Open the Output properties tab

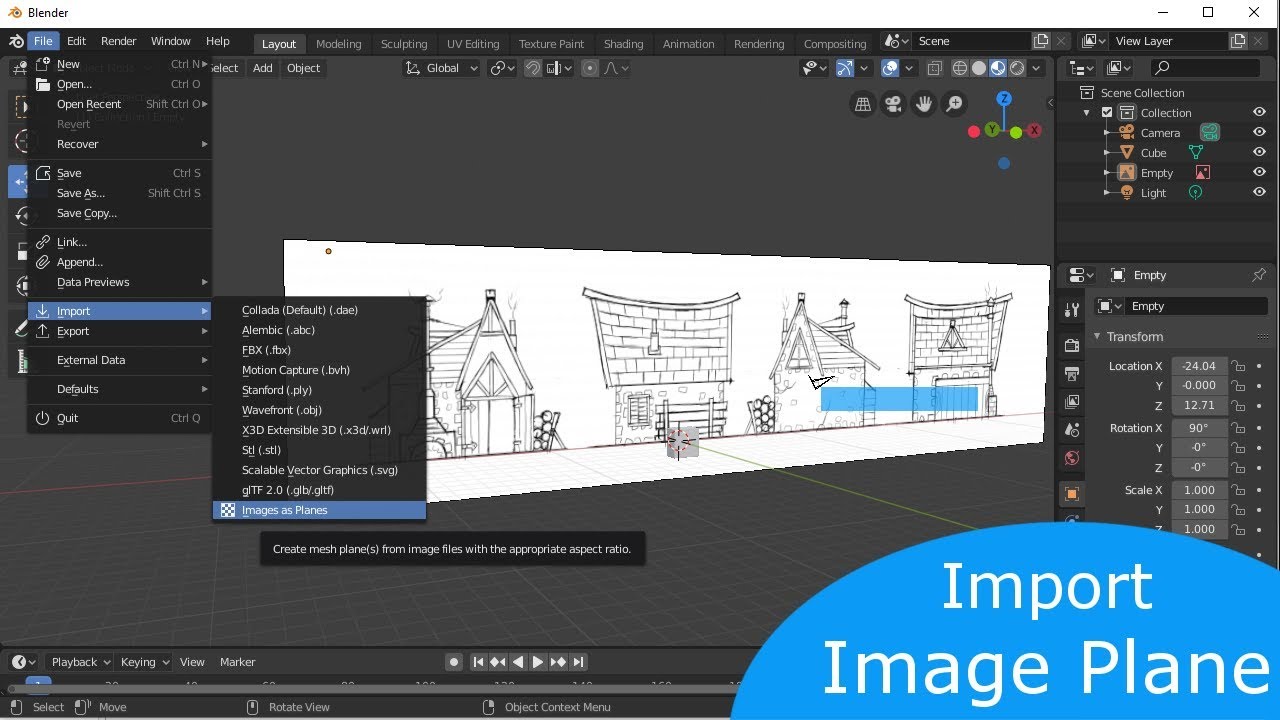(1072, 374)
